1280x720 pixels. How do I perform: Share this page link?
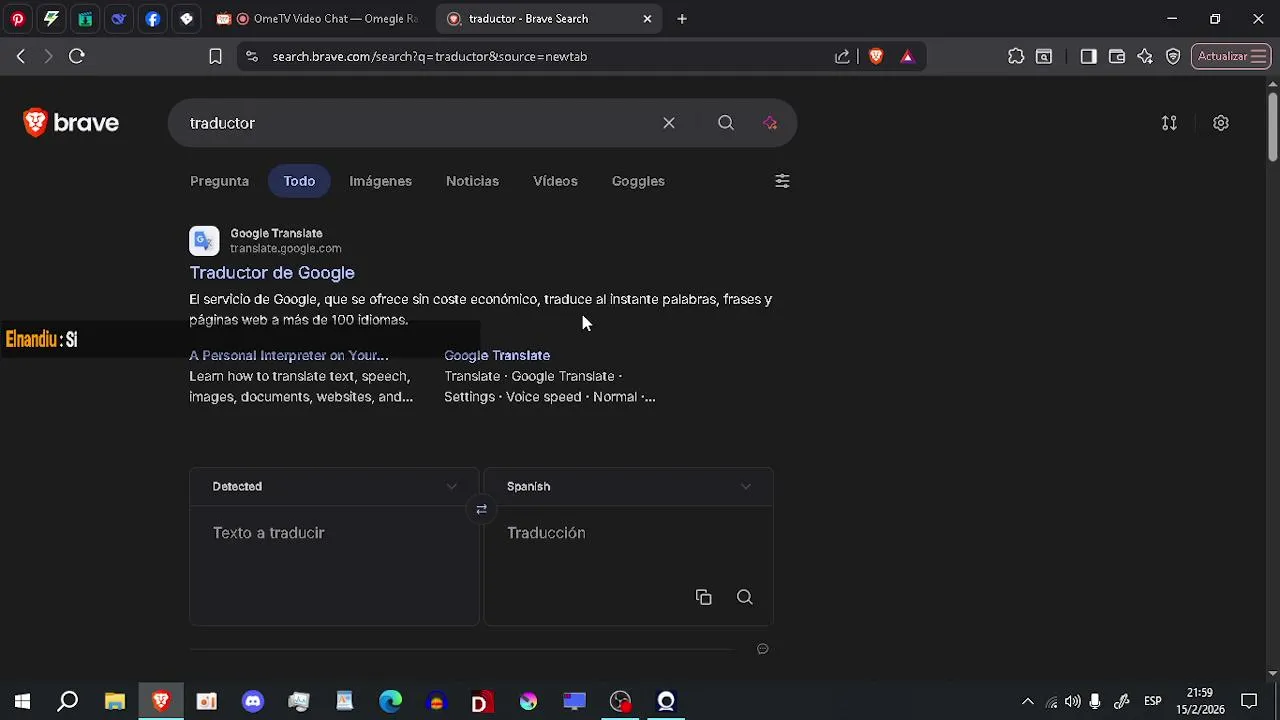[842, 56]
